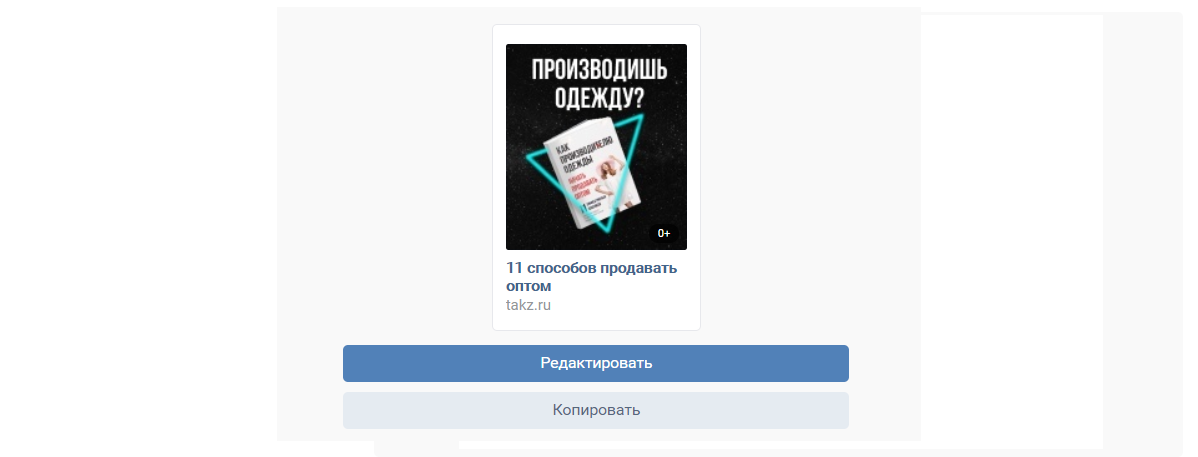Image resolution: width=1198 pixels, height=457 pixels.
Task: Click the Редактировать button
Action: (595, 363)
